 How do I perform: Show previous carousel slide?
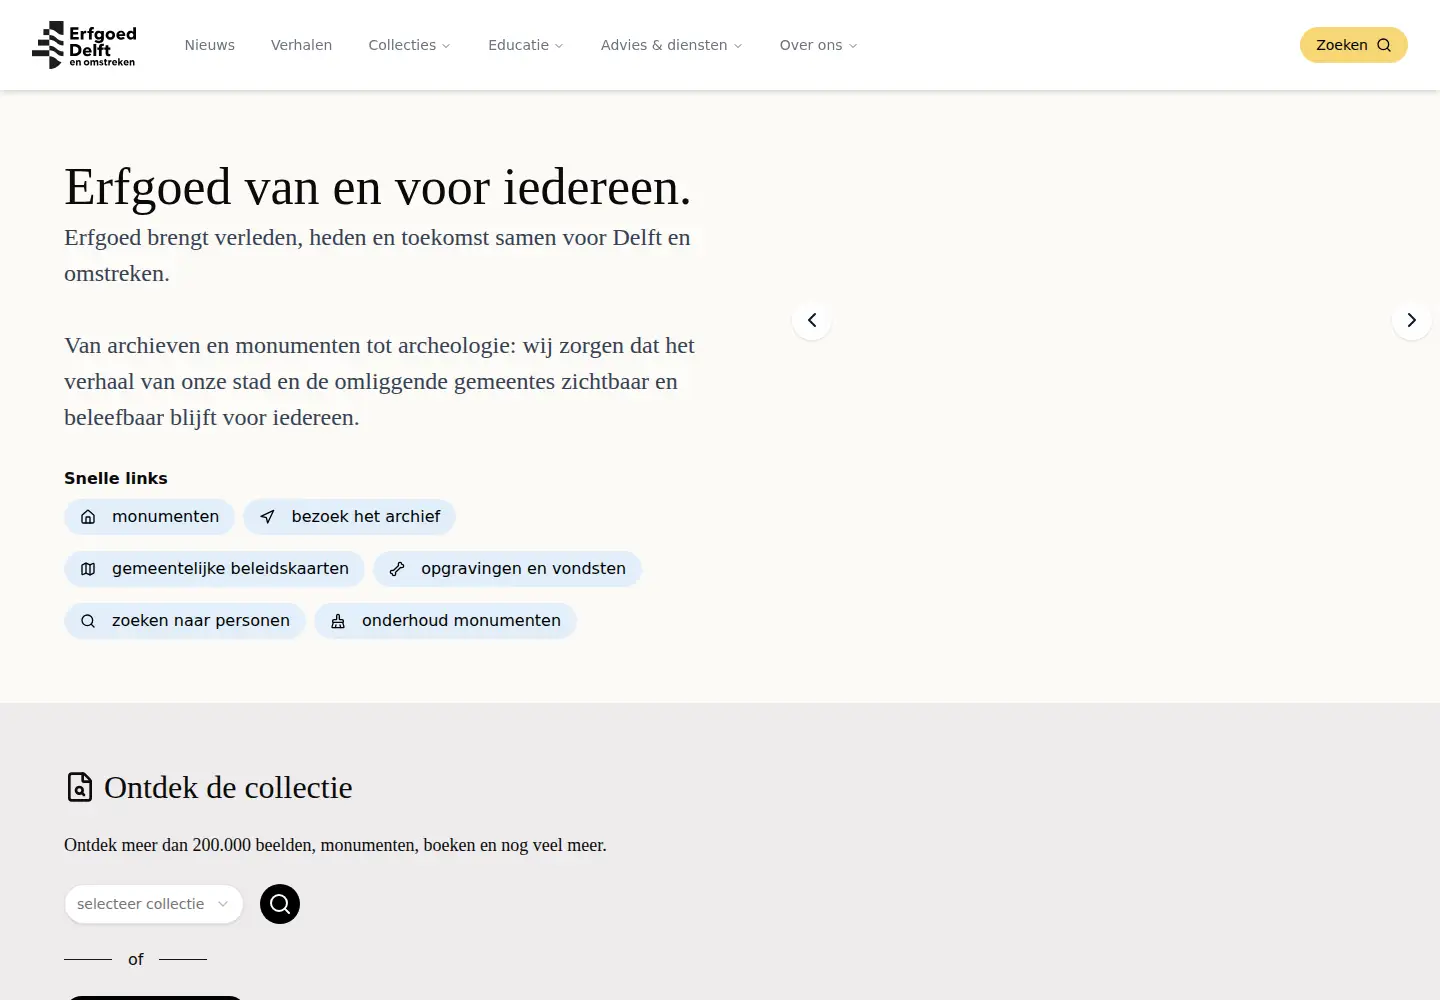click(x=812, y=320)
